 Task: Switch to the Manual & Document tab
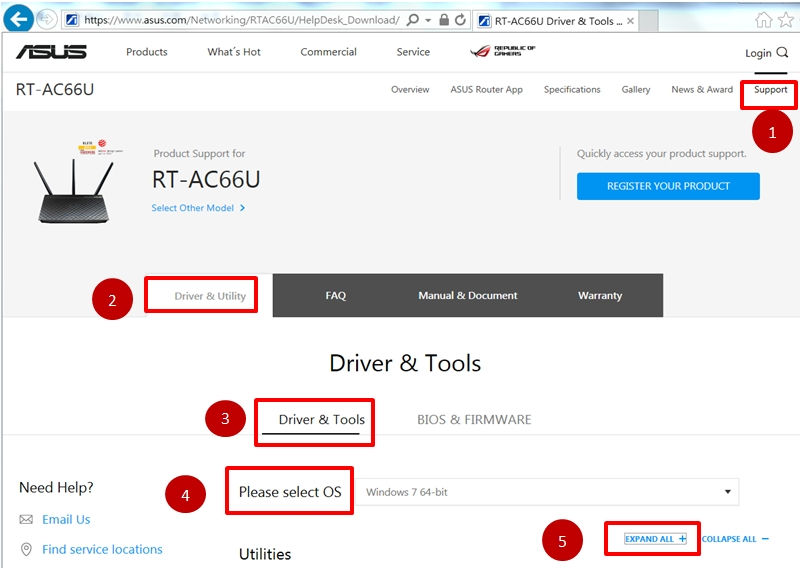tap(468, 295)
